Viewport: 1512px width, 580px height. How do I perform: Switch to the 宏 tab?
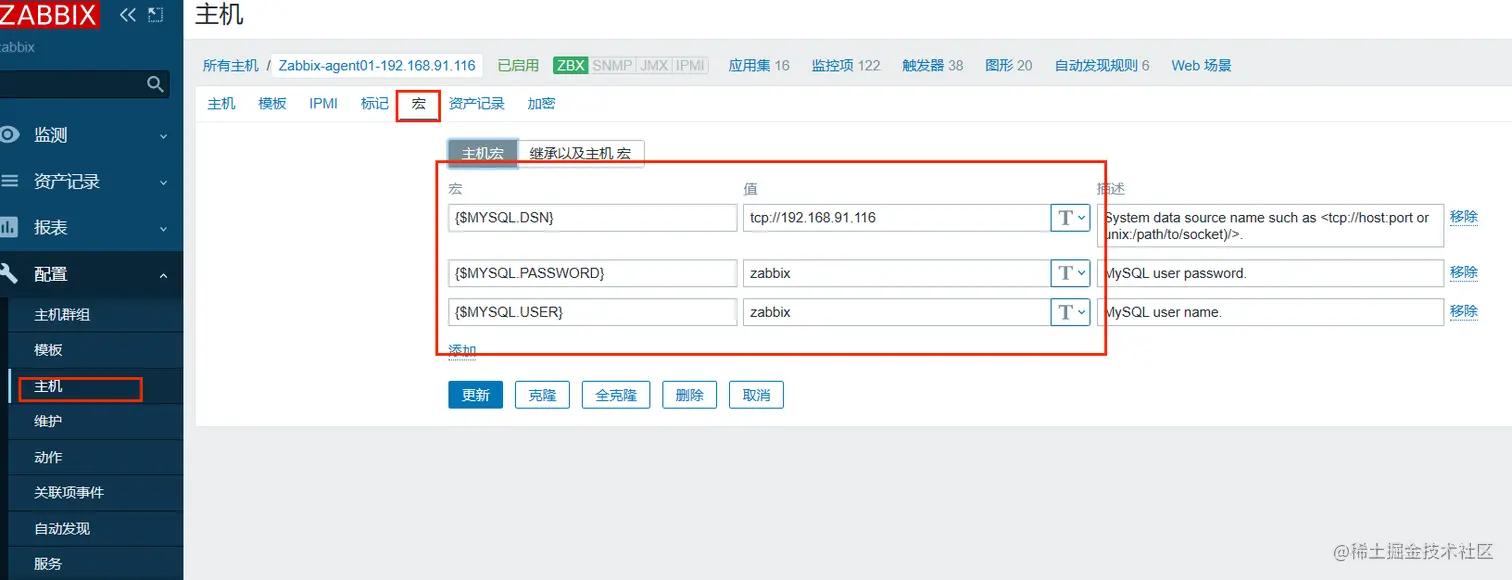[x=418, y=103]
